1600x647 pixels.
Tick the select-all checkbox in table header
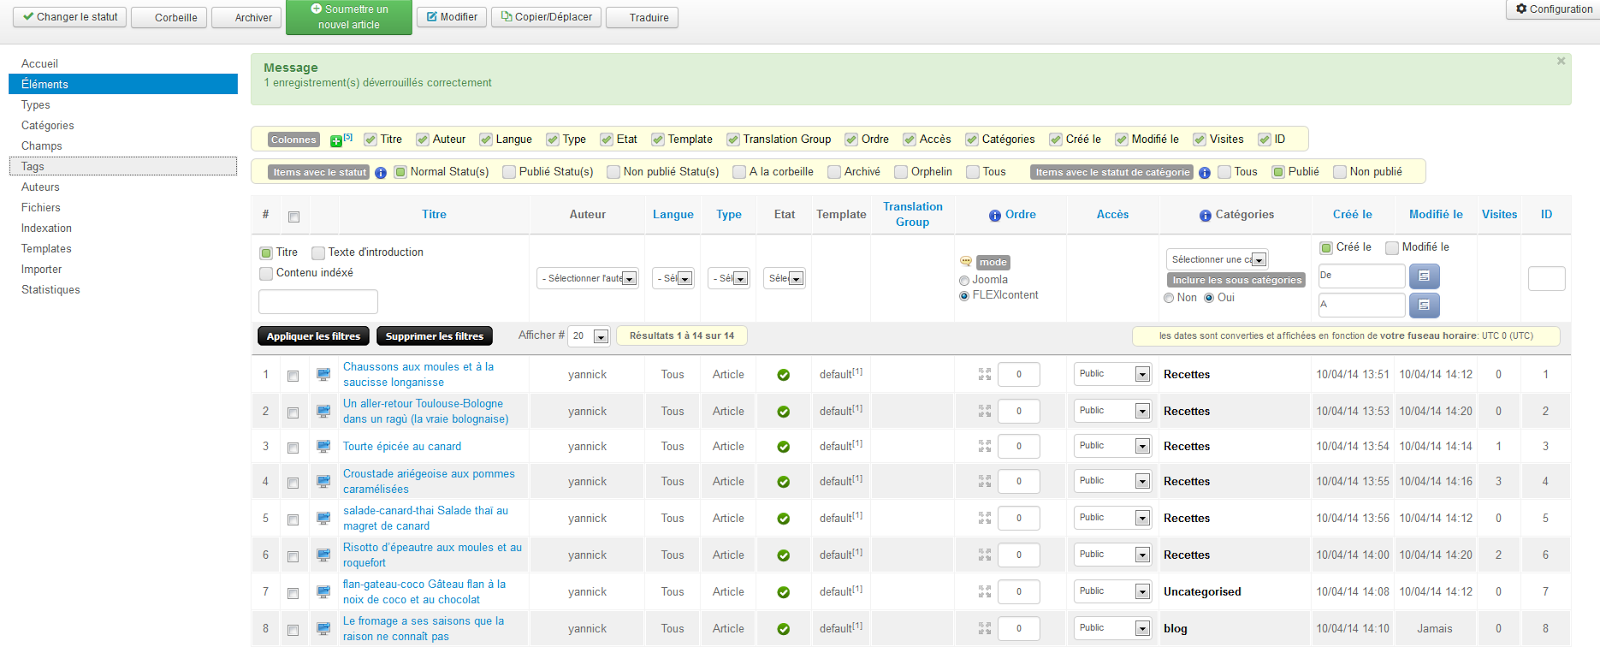(294, 217)
